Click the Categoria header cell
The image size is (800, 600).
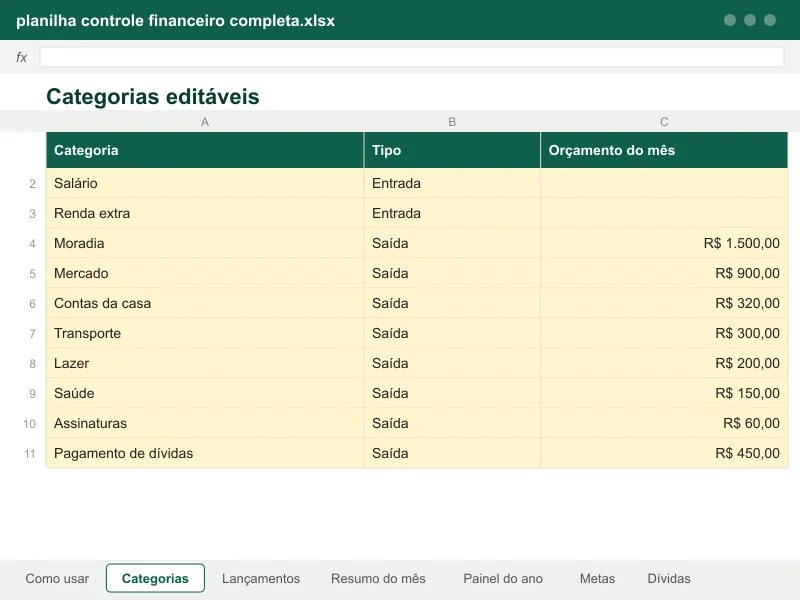tap(205, 150)
